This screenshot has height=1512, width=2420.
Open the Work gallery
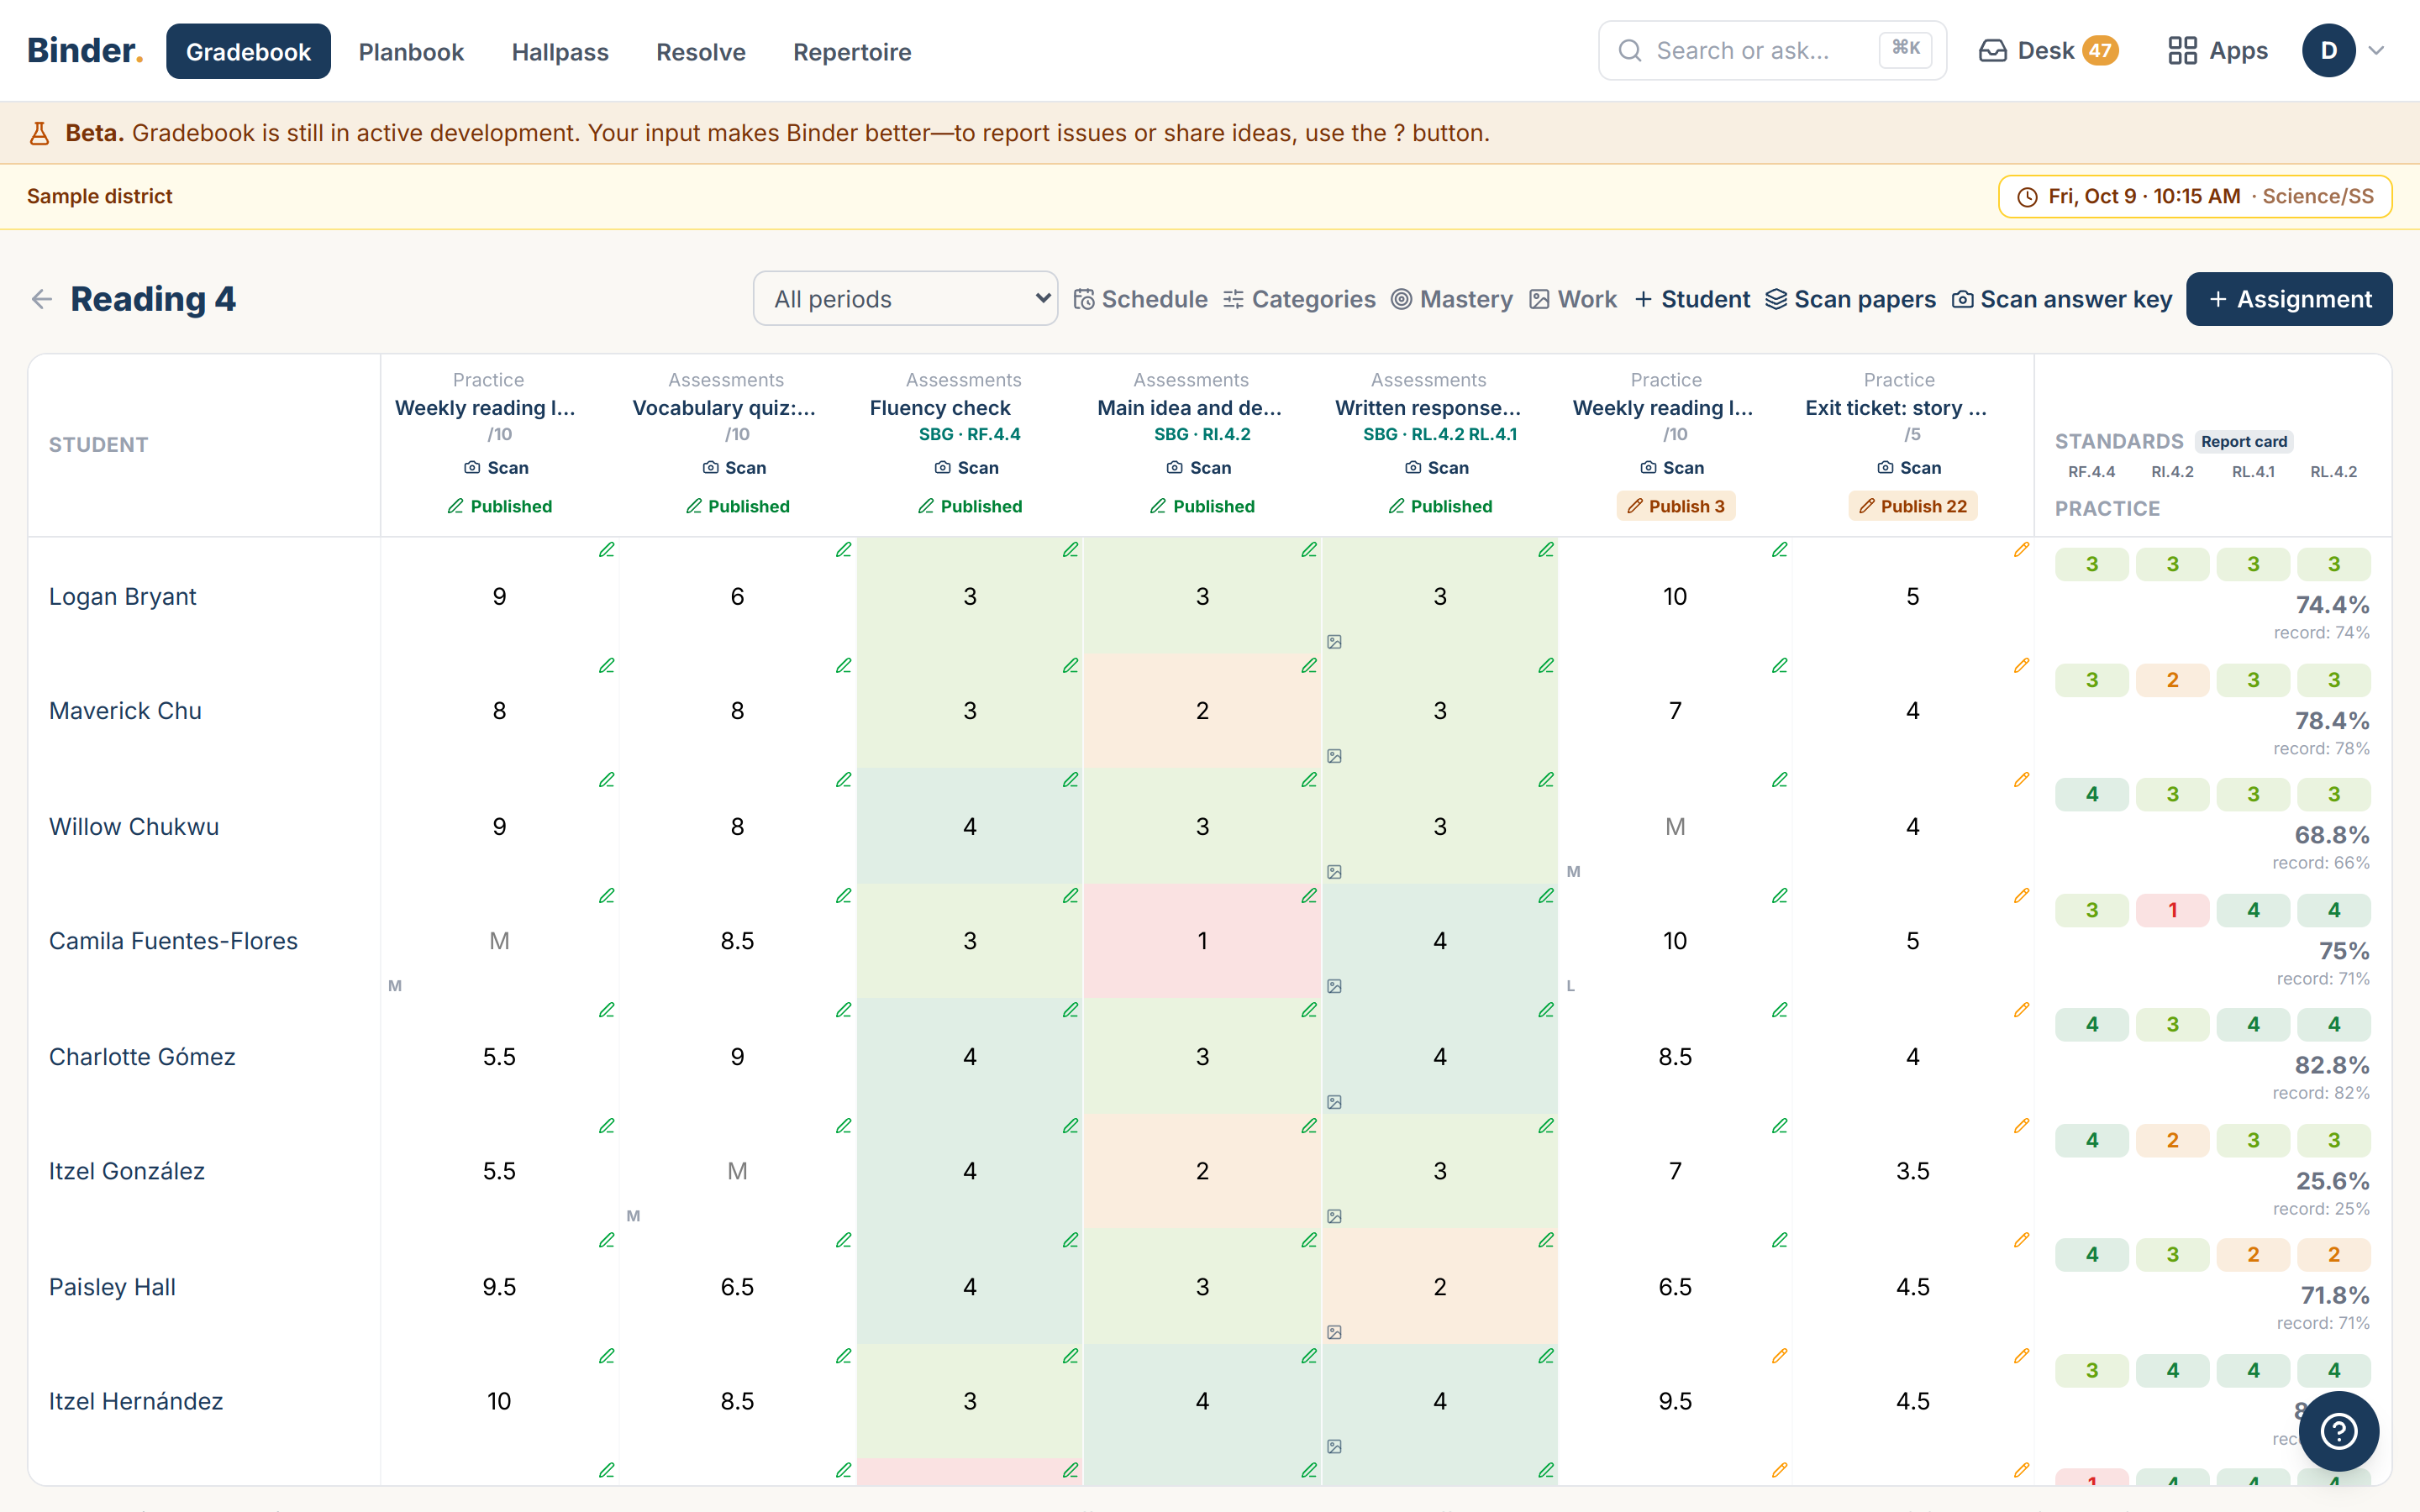click(1573, 299)
